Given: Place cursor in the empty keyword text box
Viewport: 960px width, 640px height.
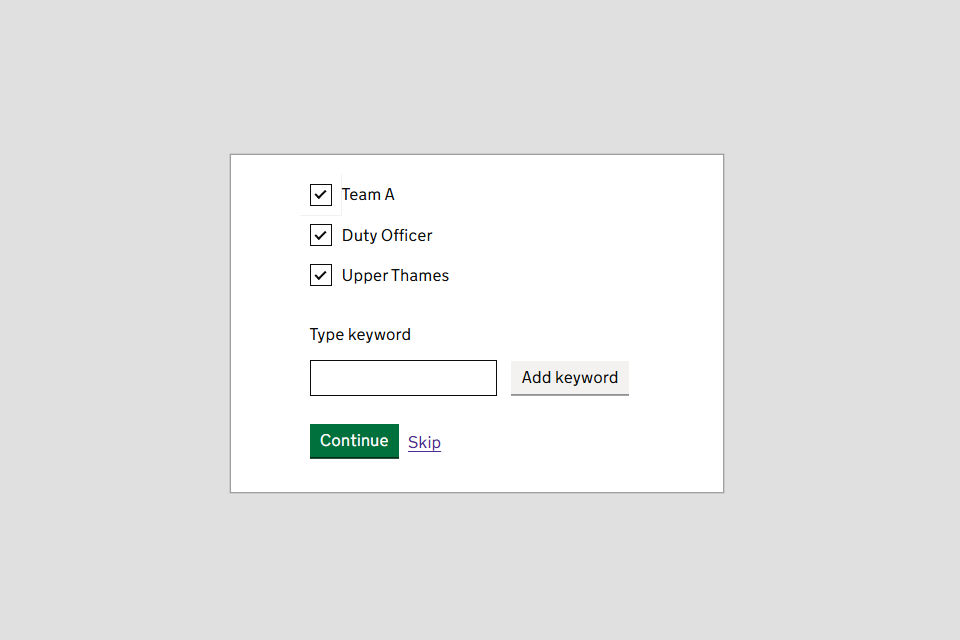Looking at the screenshot, I should (403, 378).
